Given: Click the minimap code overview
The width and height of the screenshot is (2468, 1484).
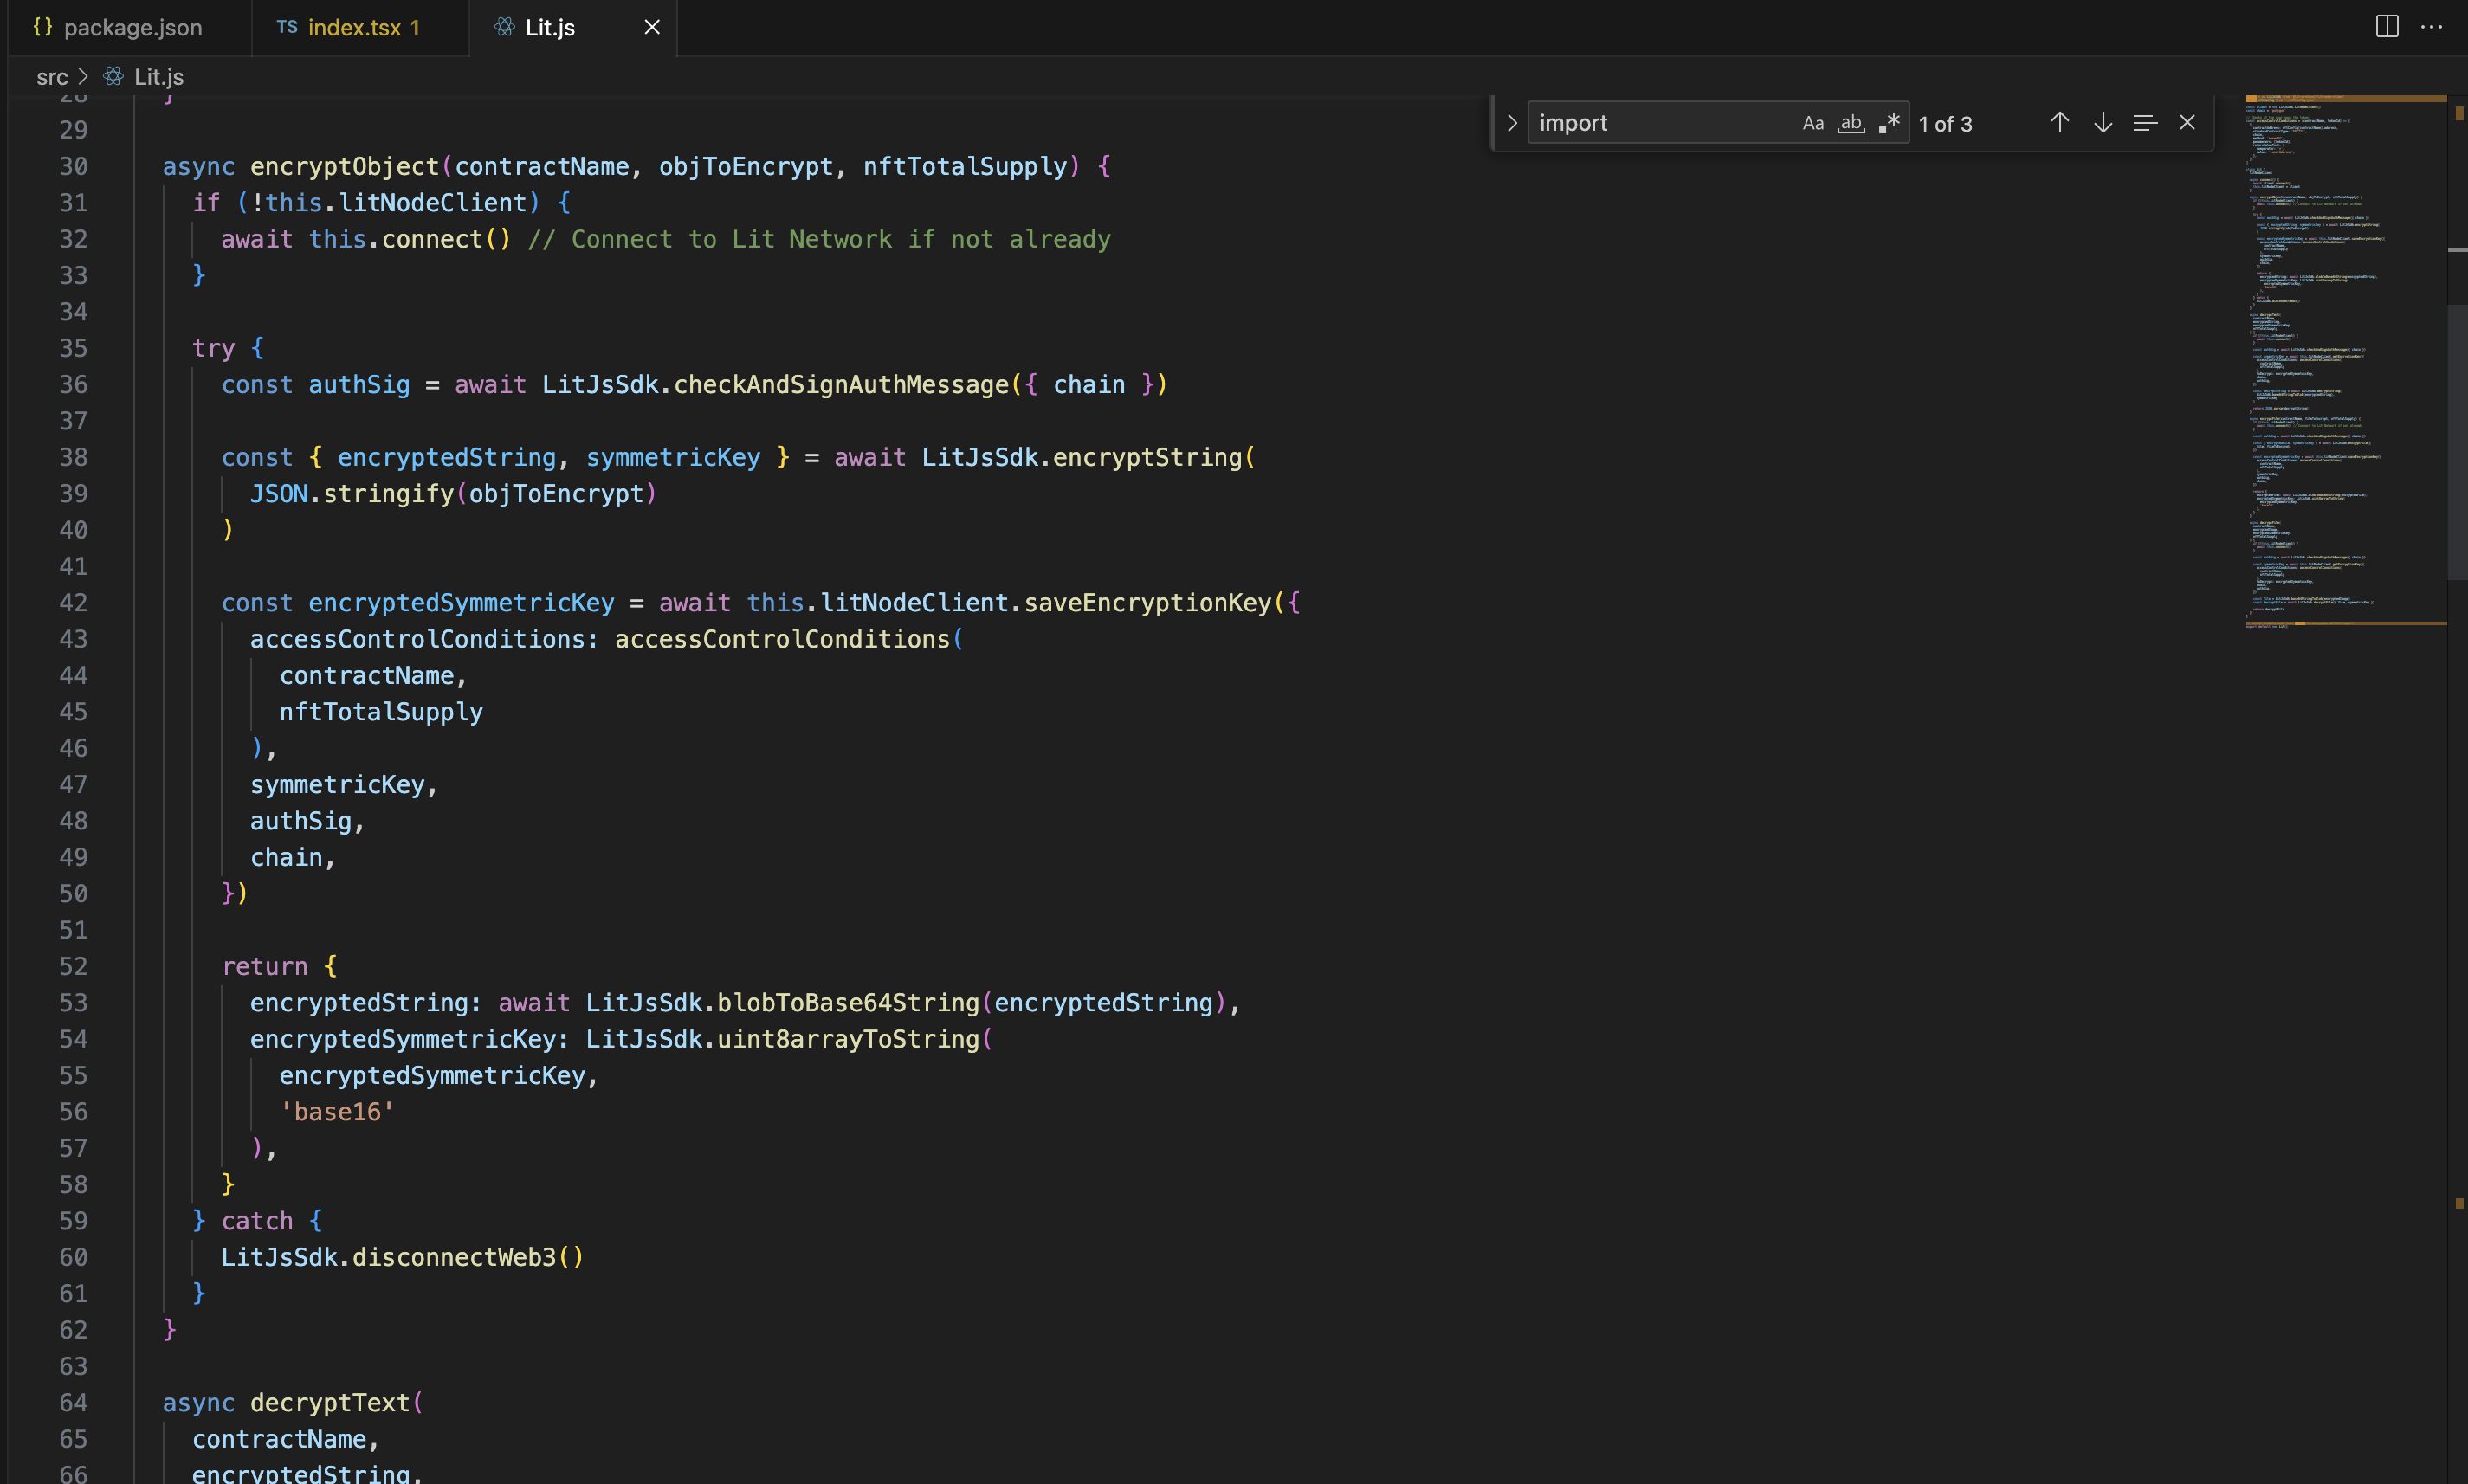Looking at the screenshot, I should 2345,360.
